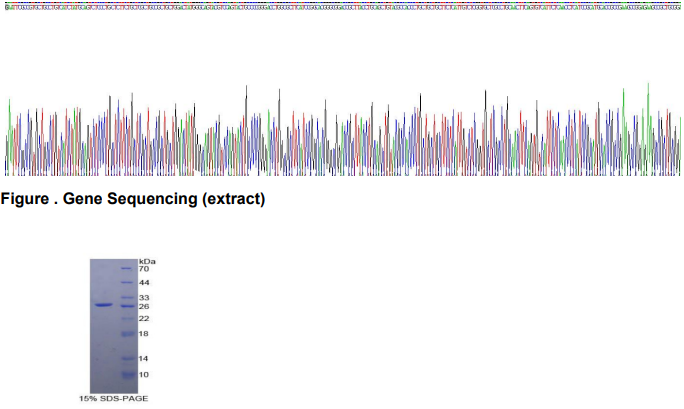The height and width of the screenshot is (409, 684).
Task: Select the 33 kDa marker label
Action: pyautogui.click(x=144, y=298)
